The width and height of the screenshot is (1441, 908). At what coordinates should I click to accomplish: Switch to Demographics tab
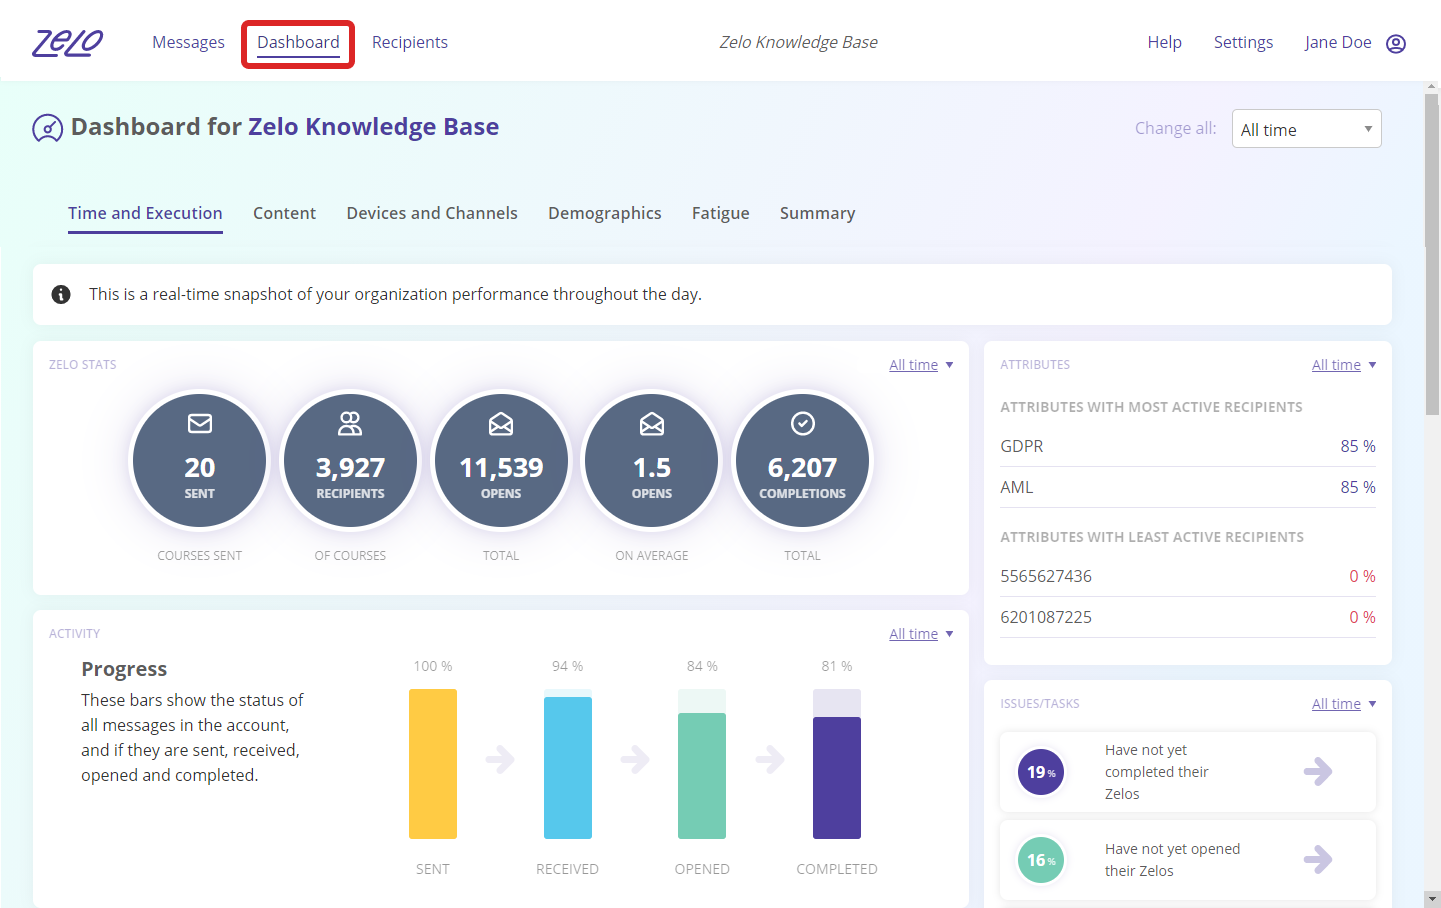coord(605,213)
